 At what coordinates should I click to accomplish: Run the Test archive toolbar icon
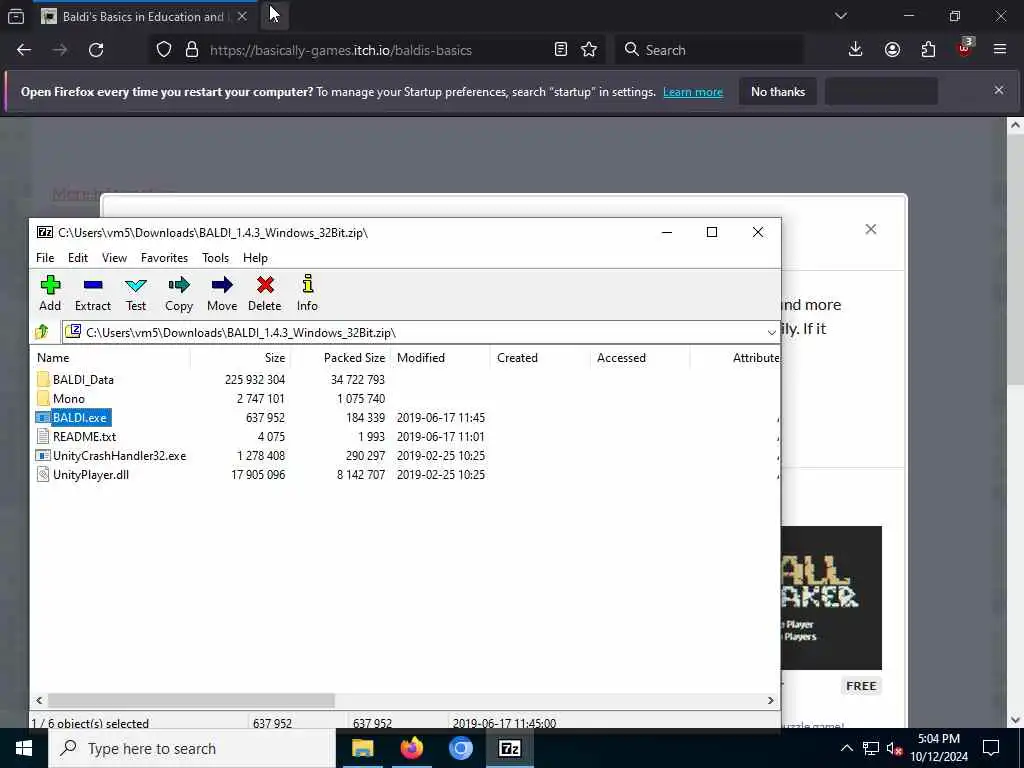click(x=136, y=293)
